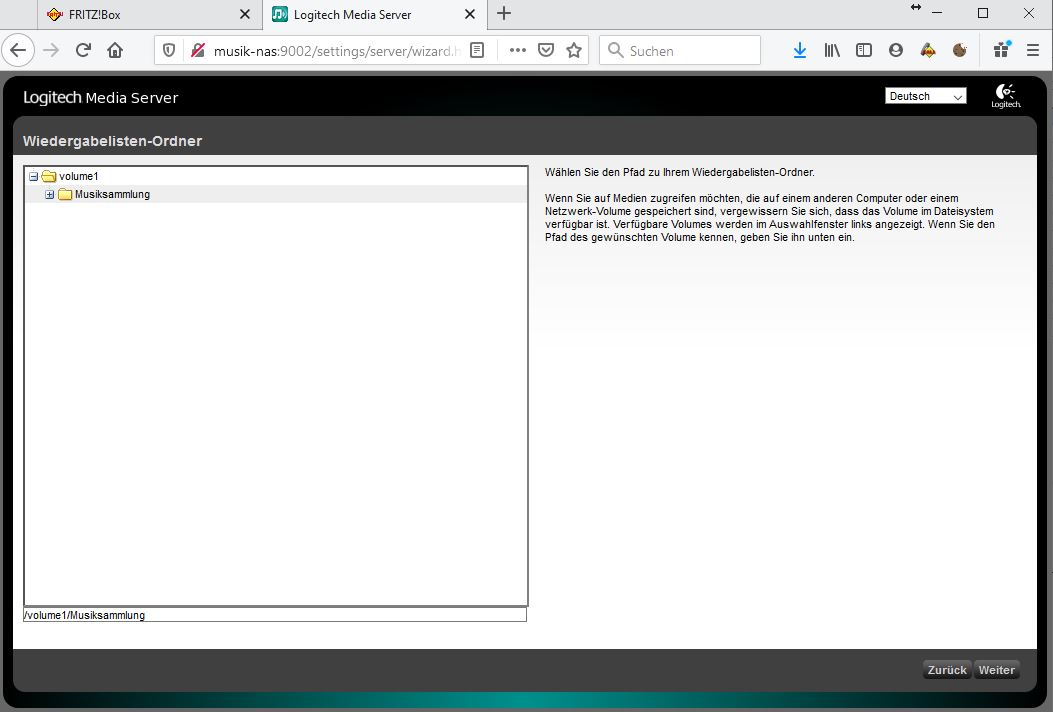Click the volume1 folder icon
The height and width of the screenshot is (712, 1053).
pos(48,177)
